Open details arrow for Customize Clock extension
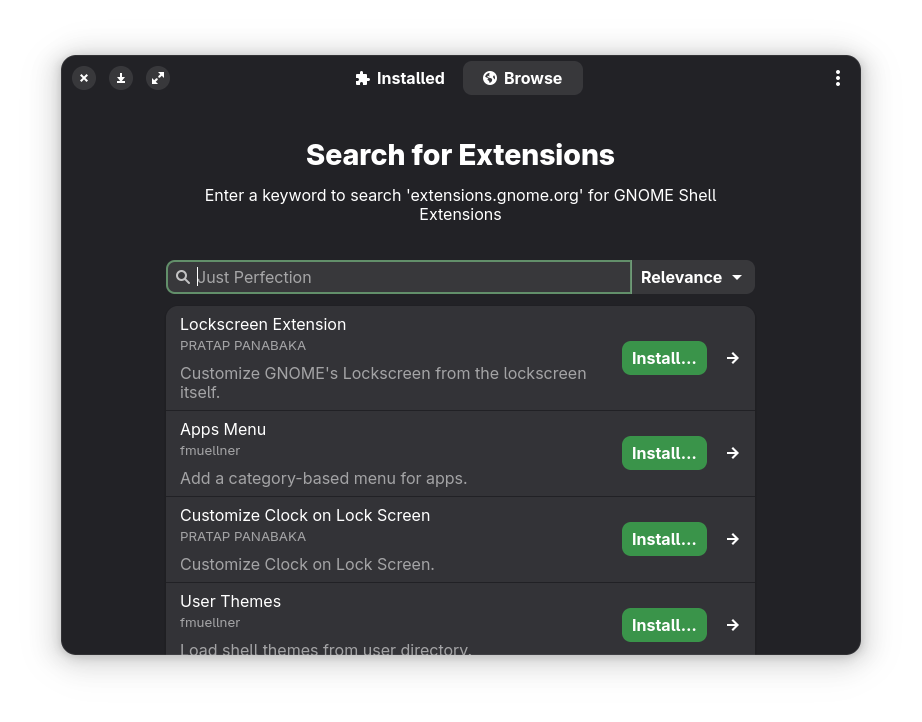Image resolution: width=922 pixels, height=722 pixels. pyautogui.click(x=733, y=539)
